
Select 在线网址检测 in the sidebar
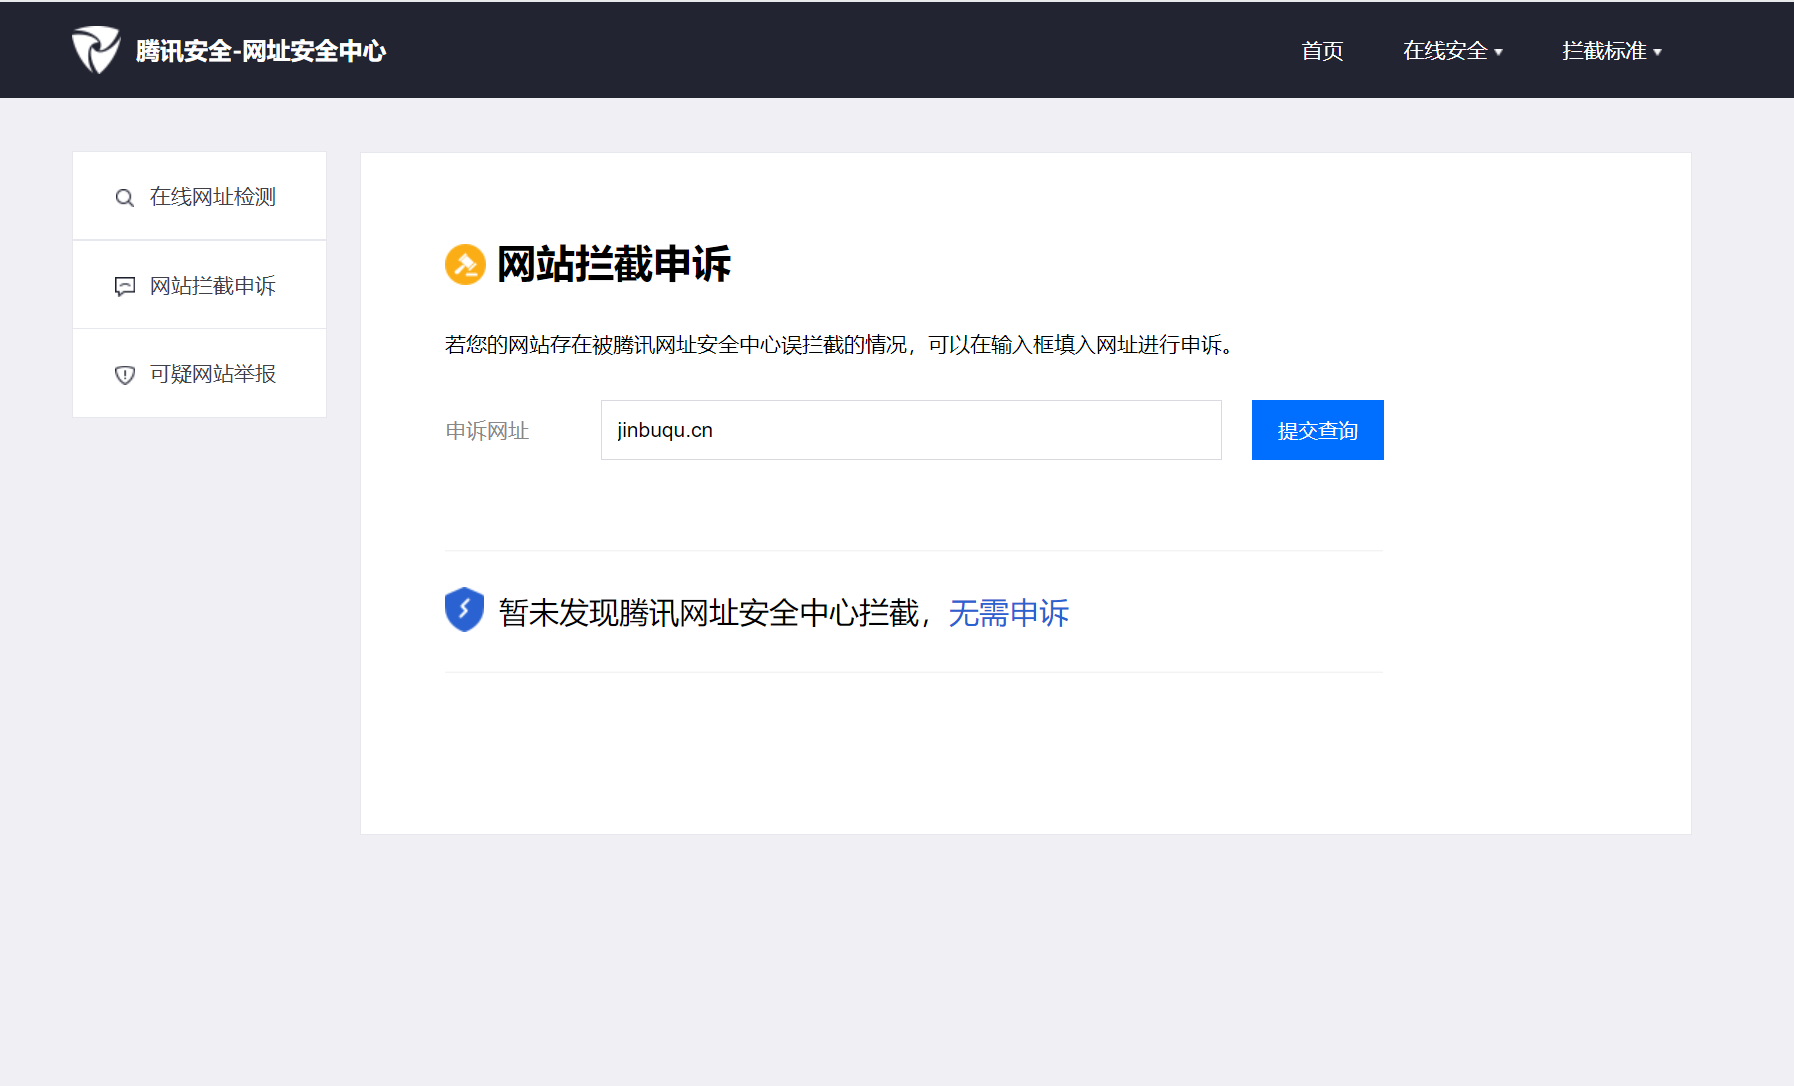[200, 196]
